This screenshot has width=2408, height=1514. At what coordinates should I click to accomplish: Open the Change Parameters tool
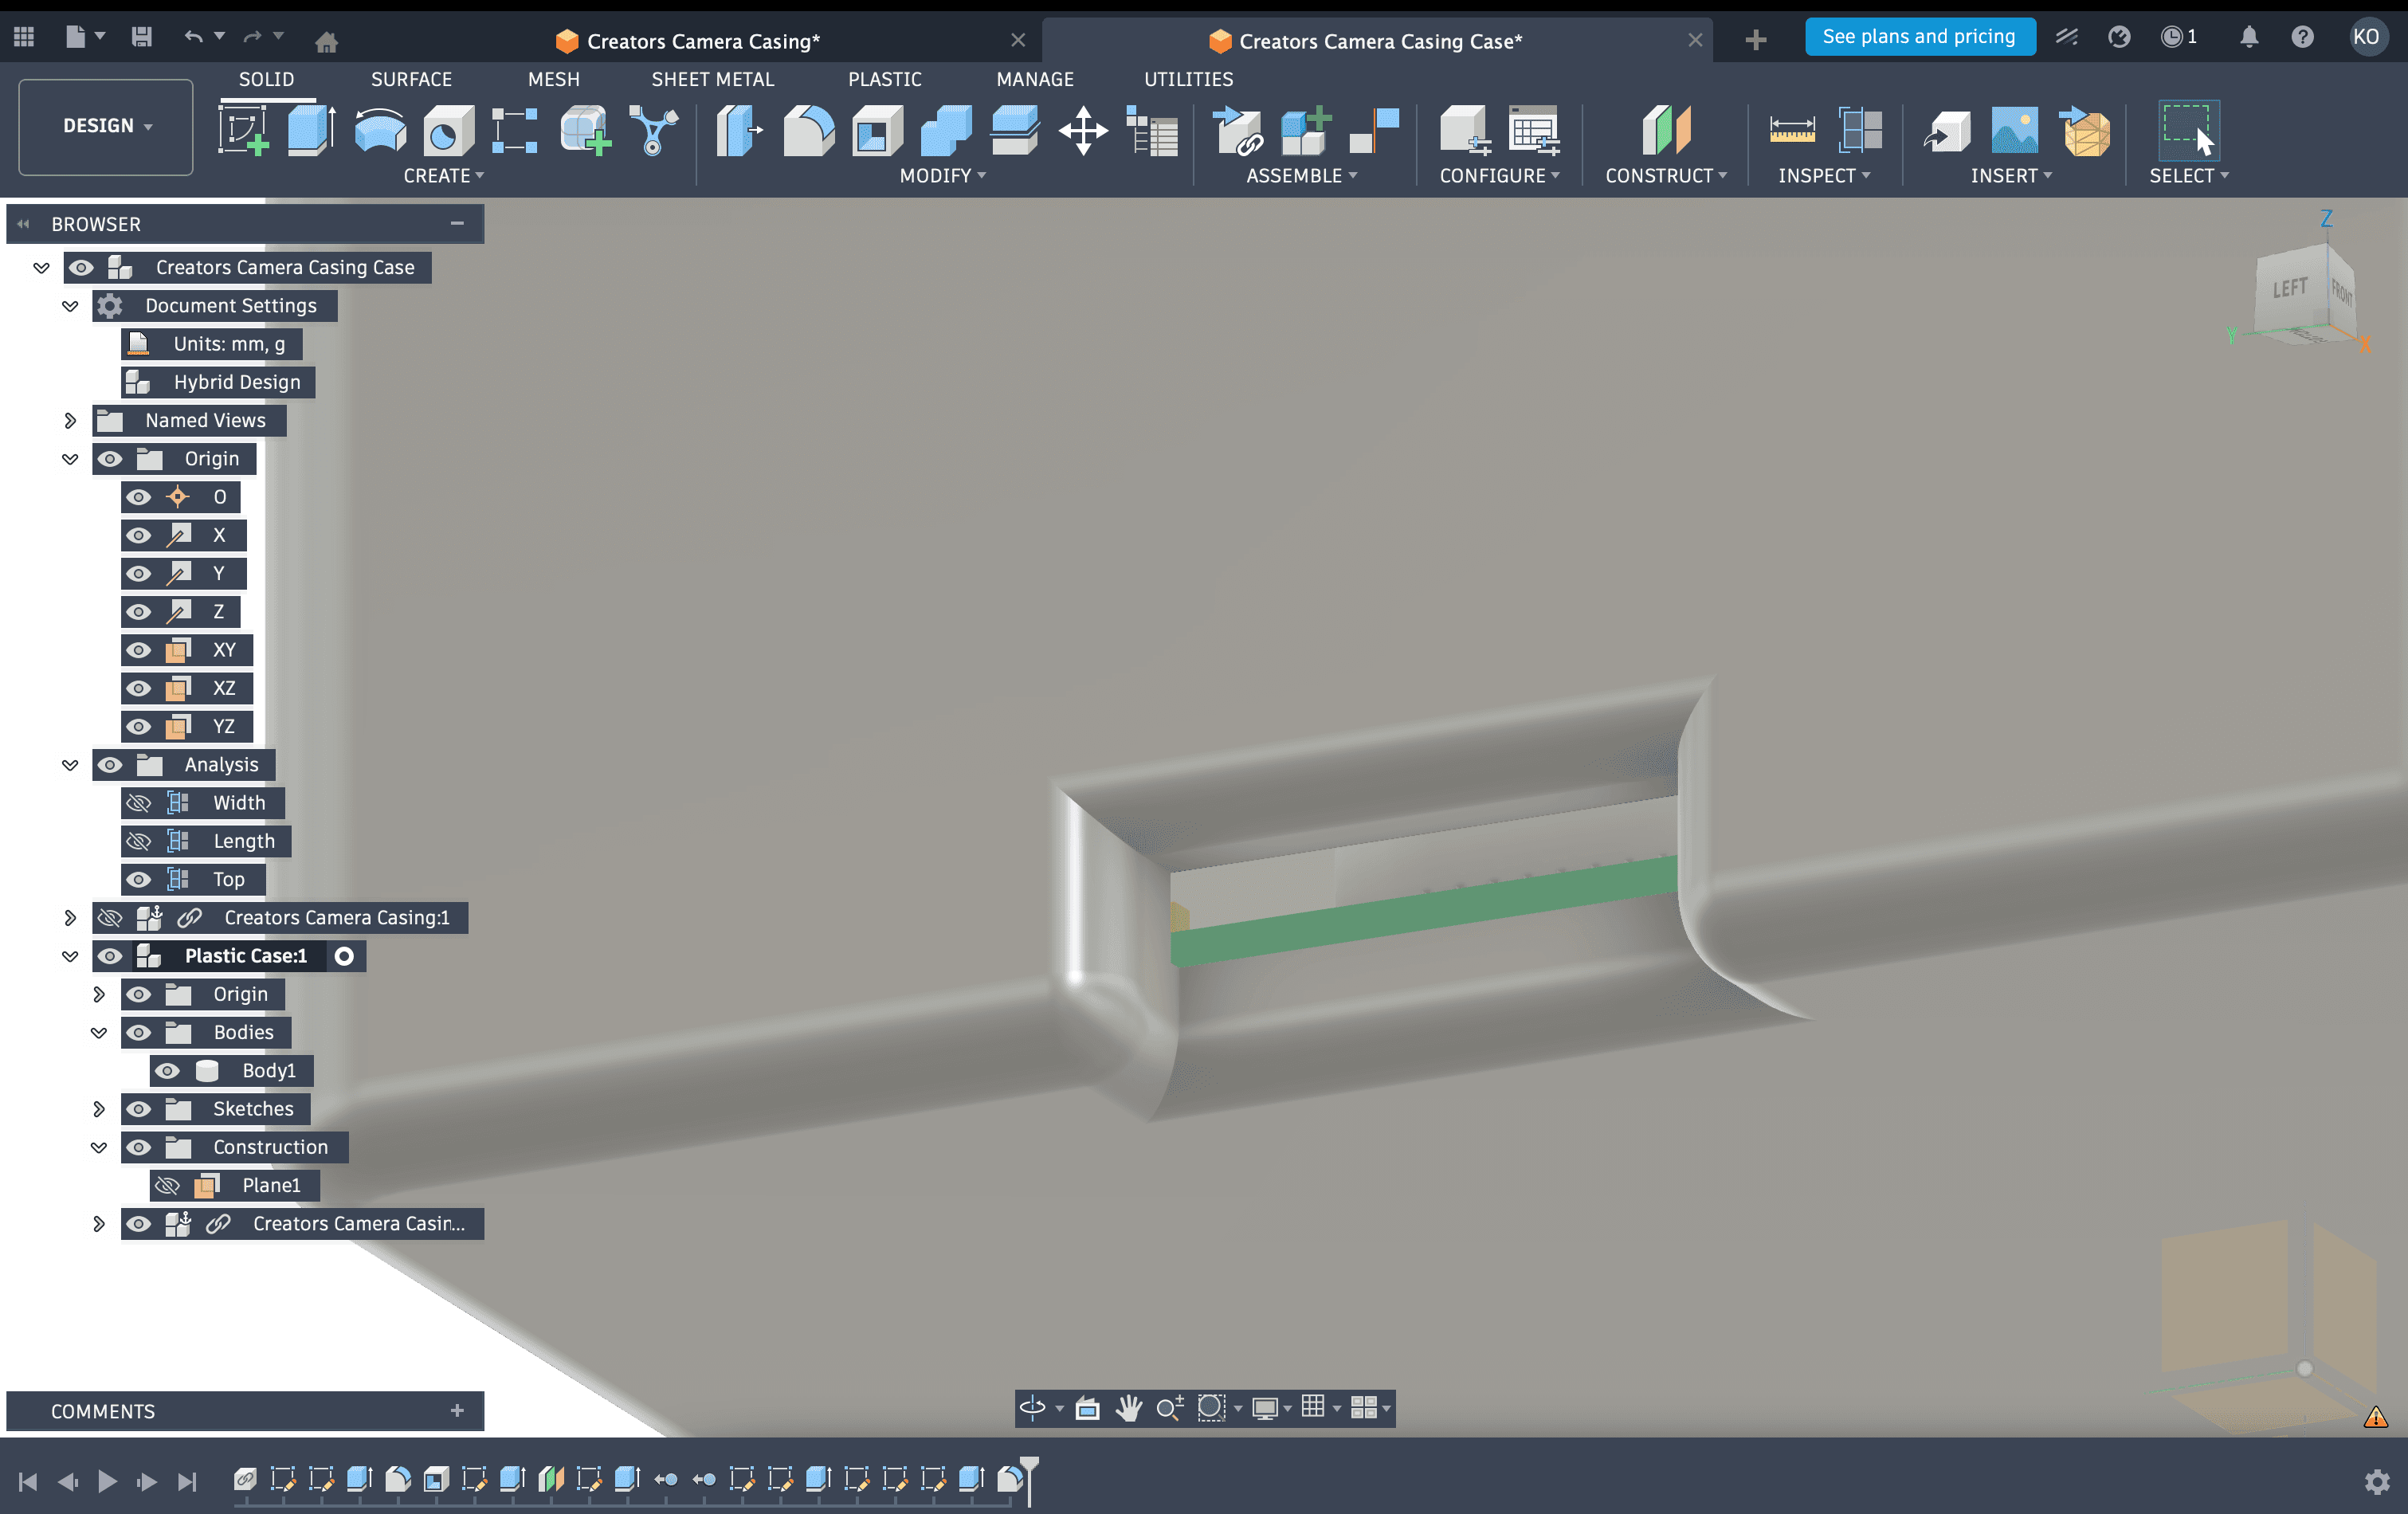pyautogui.click(x=1152, y=131)
